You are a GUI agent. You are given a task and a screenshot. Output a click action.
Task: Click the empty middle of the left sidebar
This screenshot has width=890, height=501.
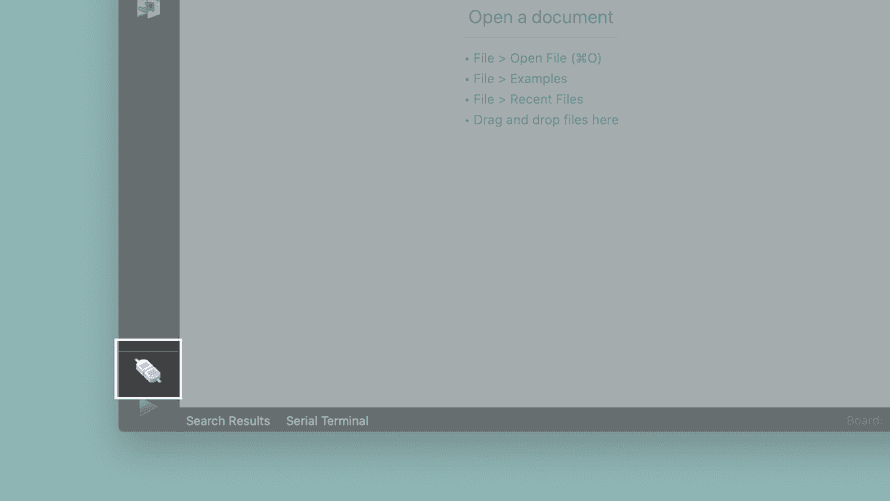148,180
